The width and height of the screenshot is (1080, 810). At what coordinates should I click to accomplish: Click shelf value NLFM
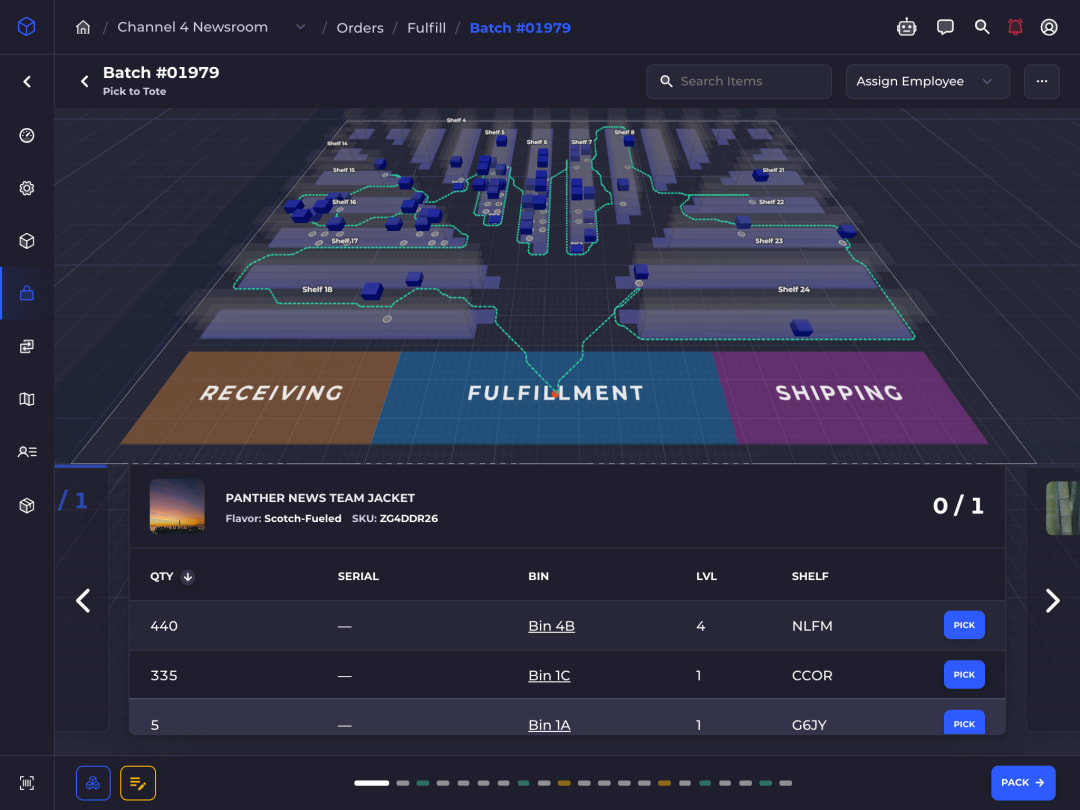coord(812,625)
